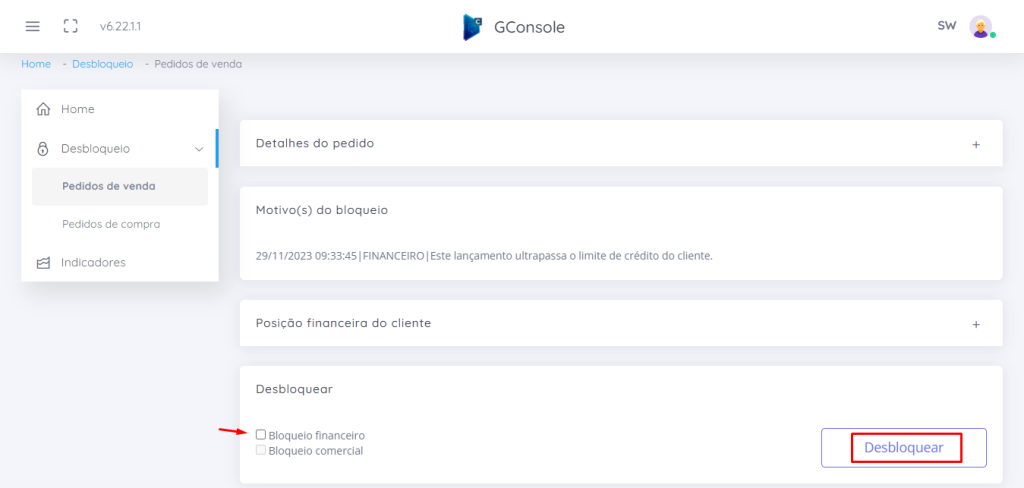Click the GConsole logo icon
Screen dimensions: 1024x488
(472, 27)
